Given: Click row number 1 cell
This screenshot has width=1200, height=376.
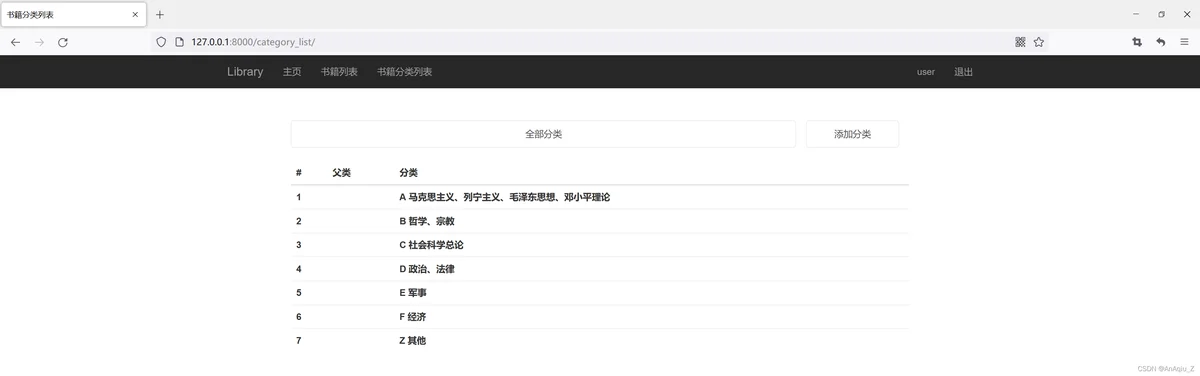Looking at the screenshot, I should pyautogui.click(x=299, y=197).
